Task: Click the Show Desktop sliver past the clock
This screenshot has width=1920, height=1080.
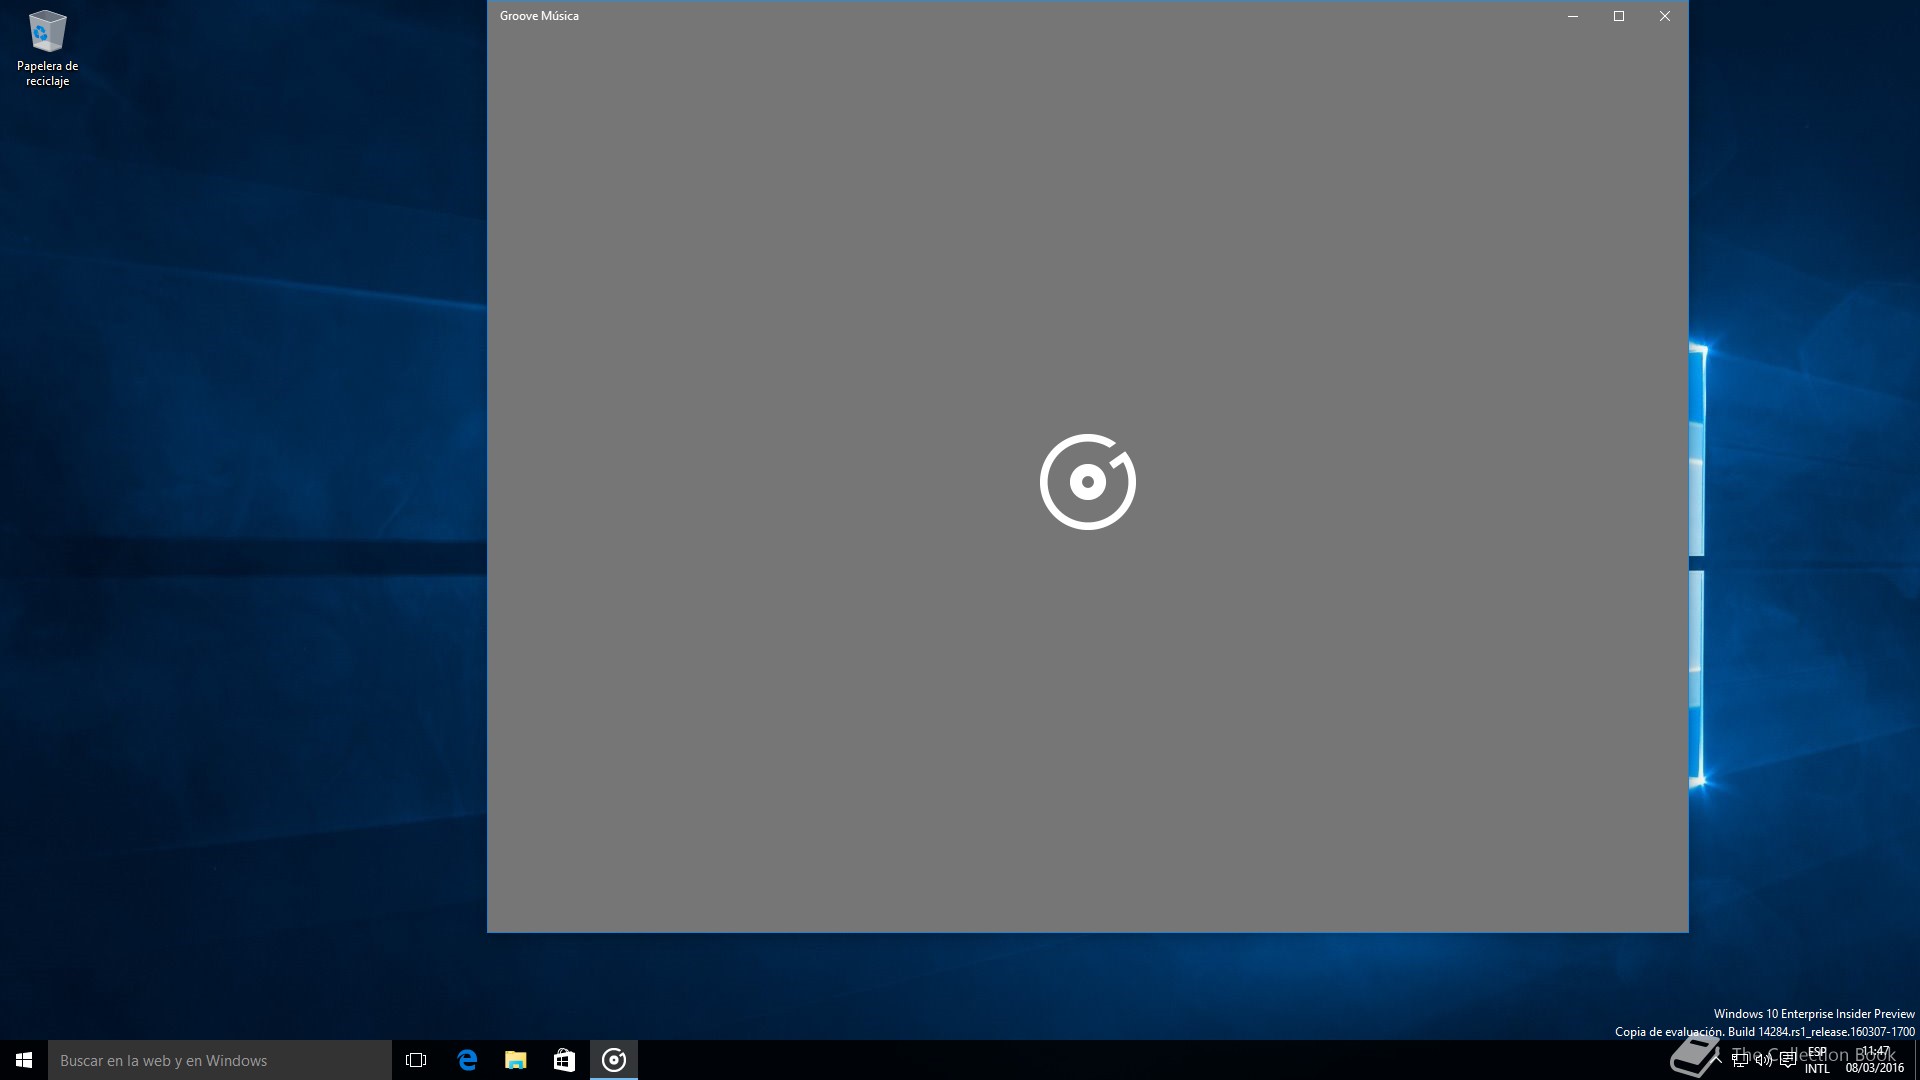Action: [x=1916, y=1060]
